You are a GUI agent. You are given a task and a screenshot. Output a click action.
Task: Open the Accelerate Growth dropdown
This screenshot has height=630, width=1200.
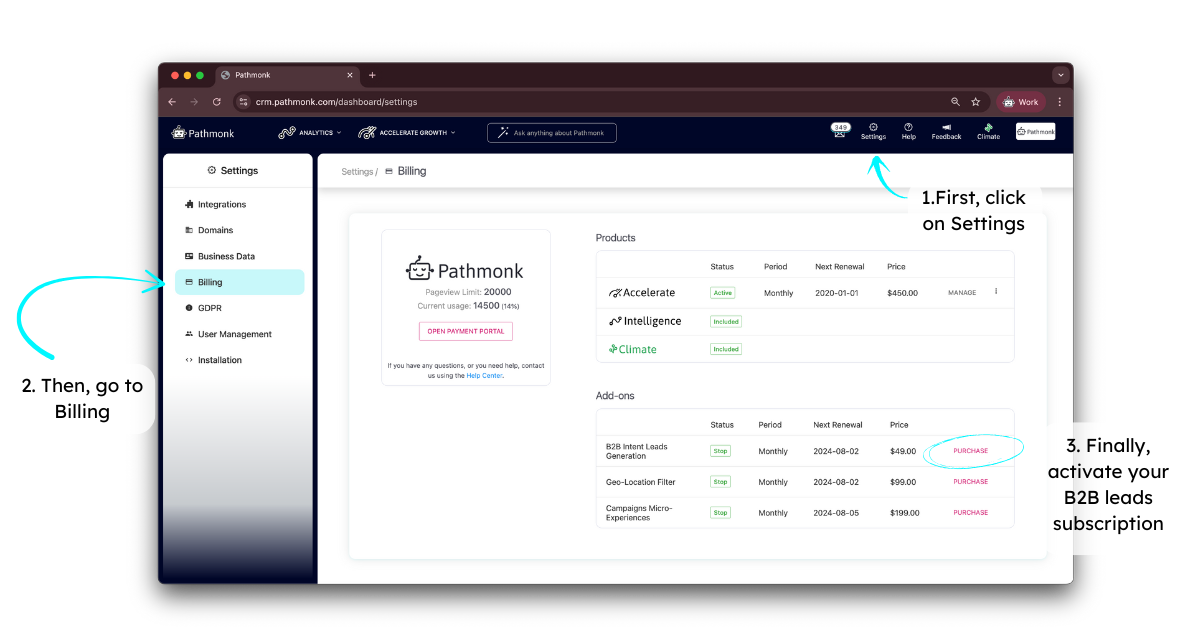point(406,132)
